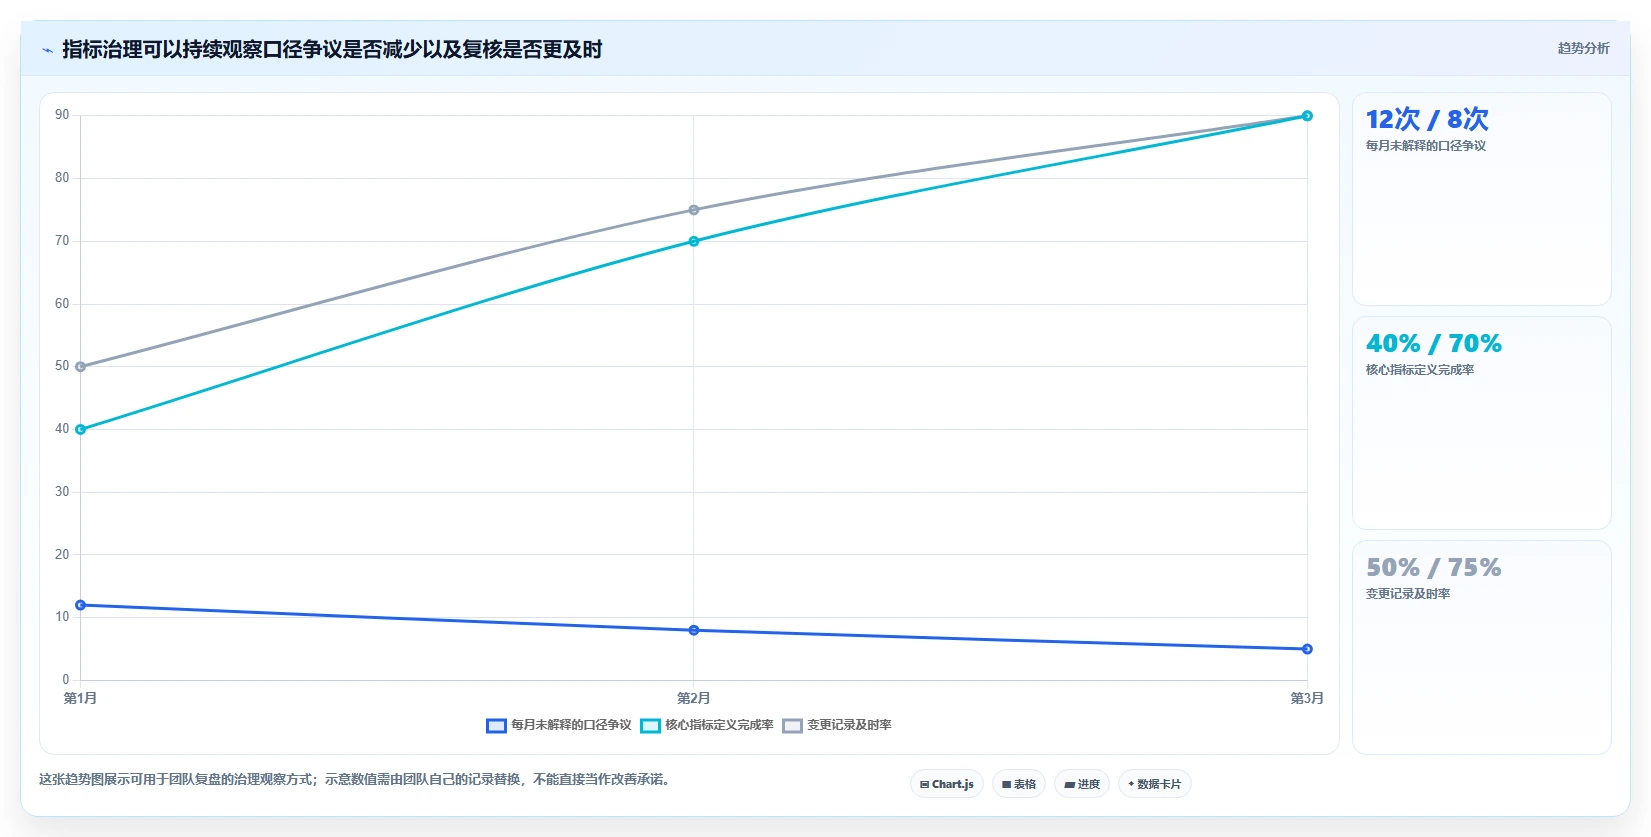Open the 40% / 70% stat card
The width and height of the screenshot is (1651, 837).
[1481, 423]
